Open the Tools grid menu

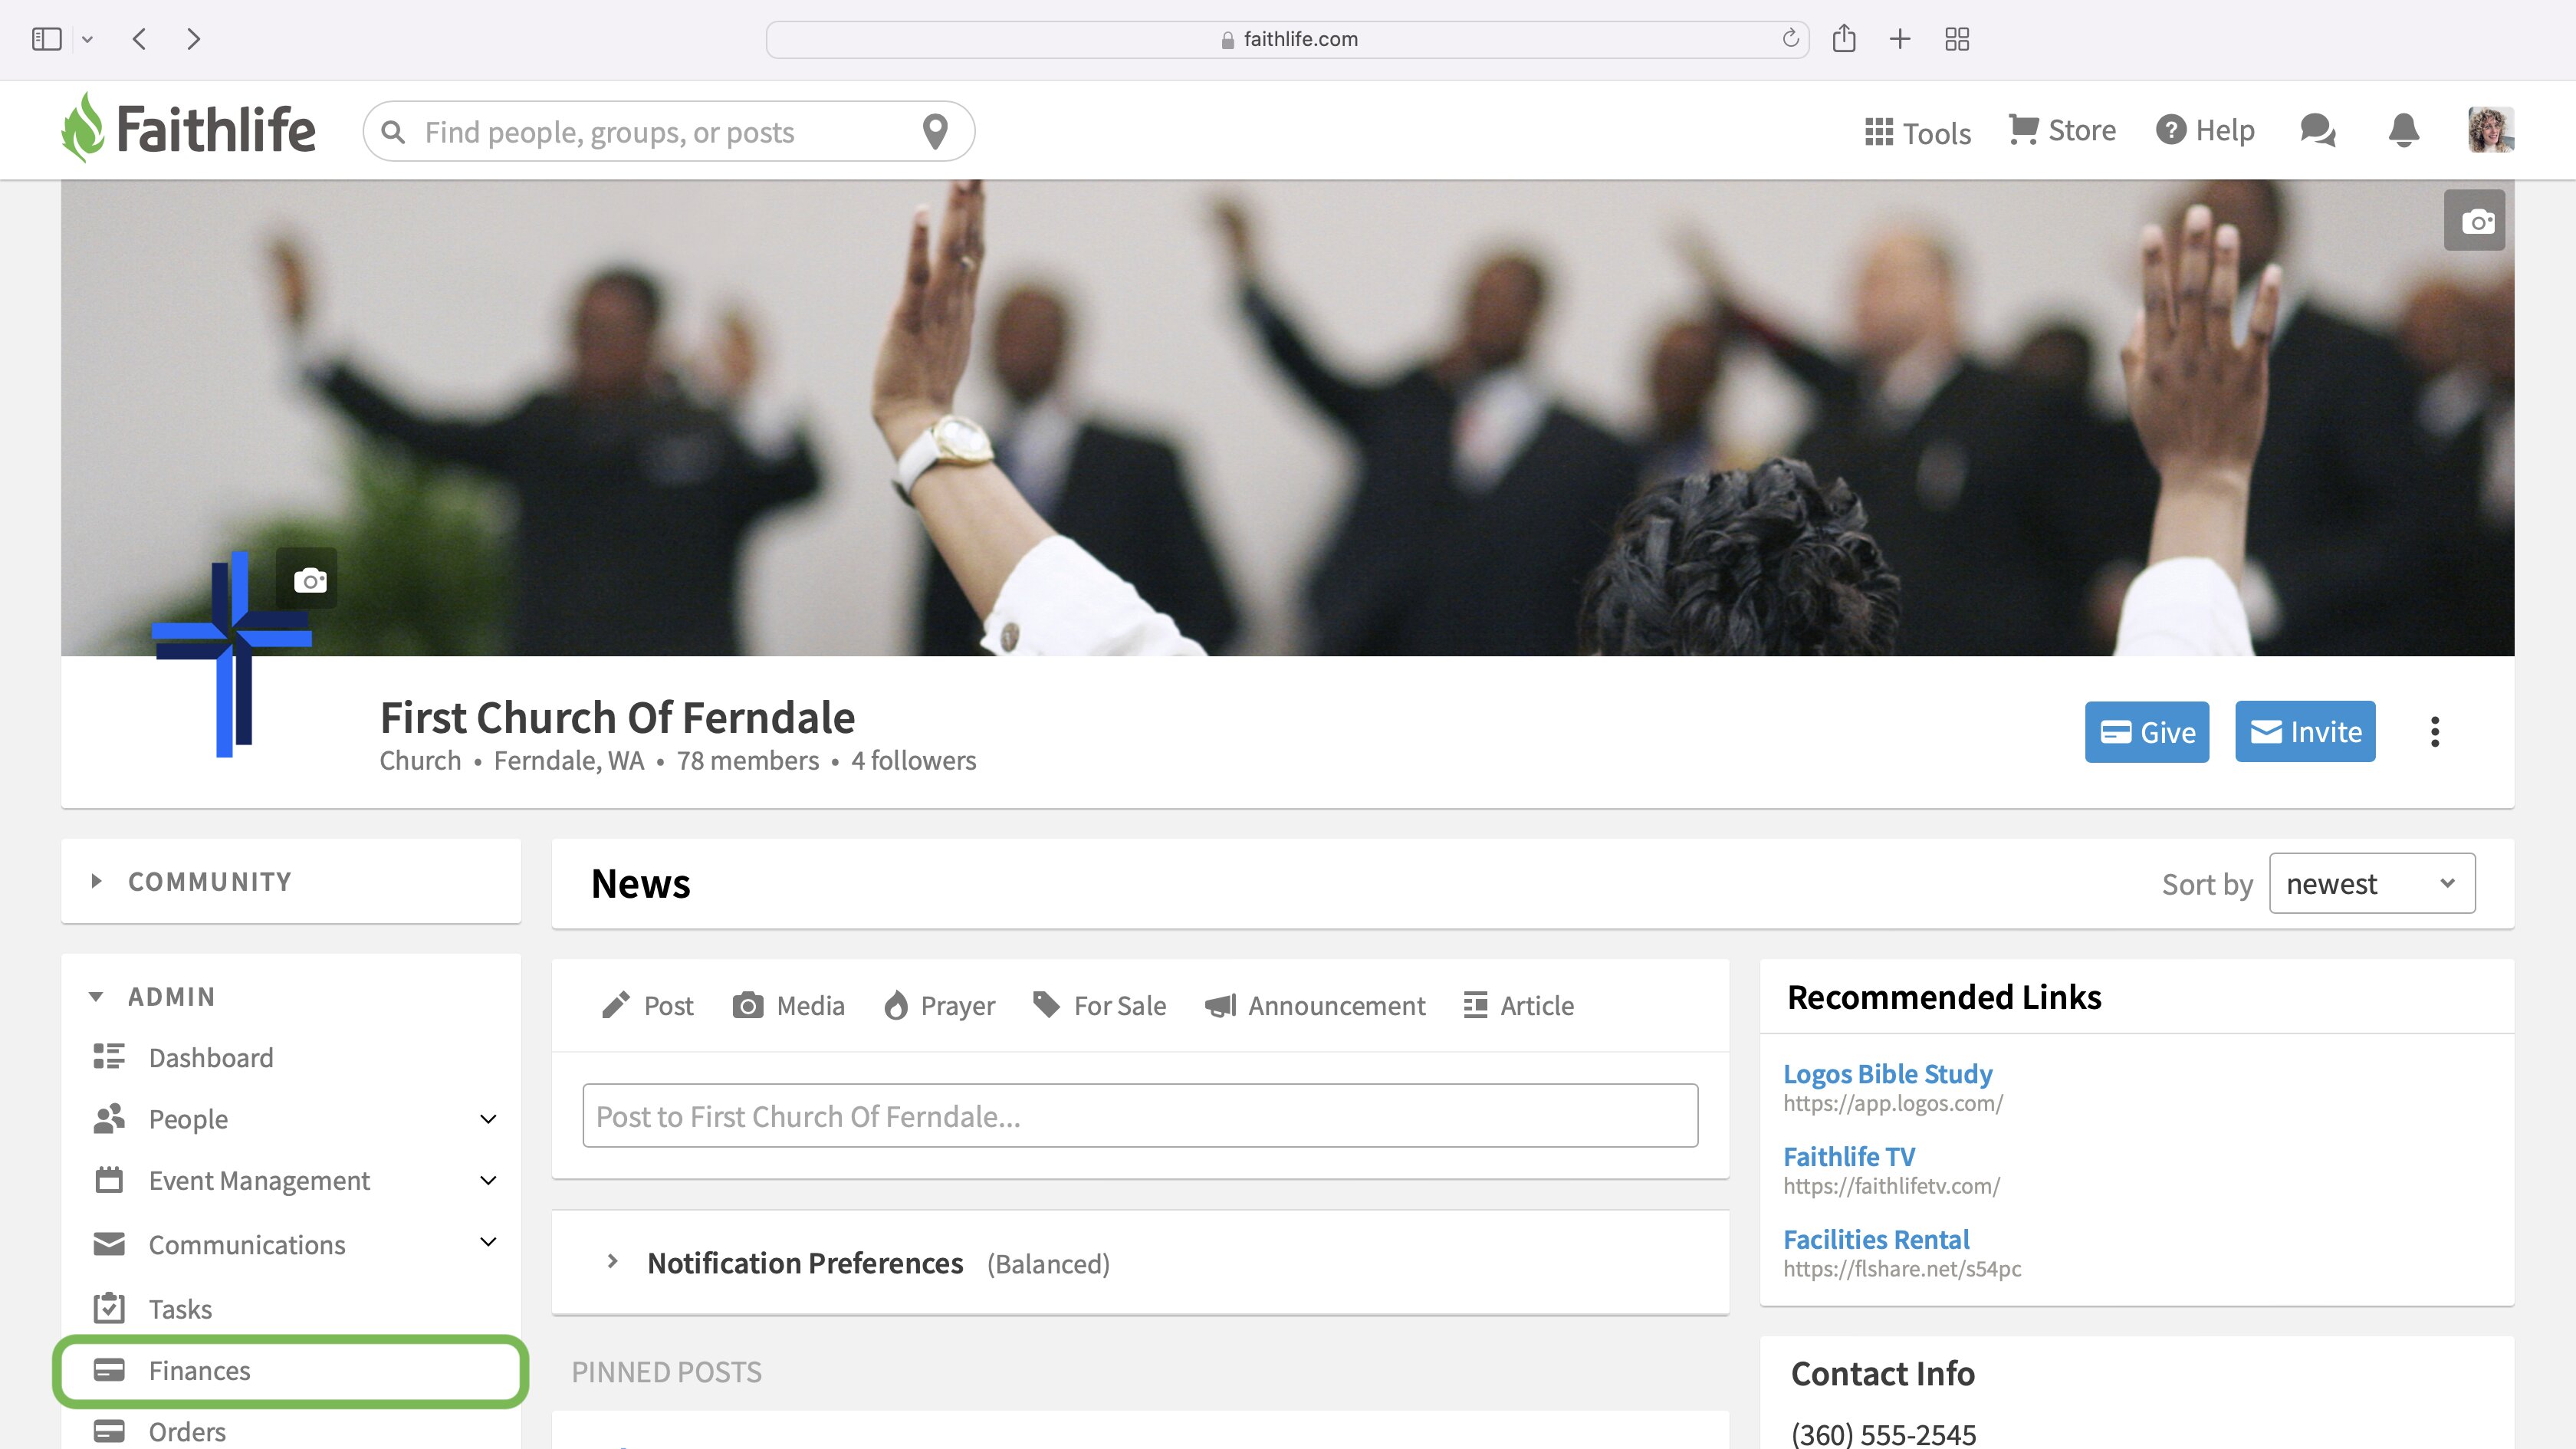click(x=1918, y=132)
